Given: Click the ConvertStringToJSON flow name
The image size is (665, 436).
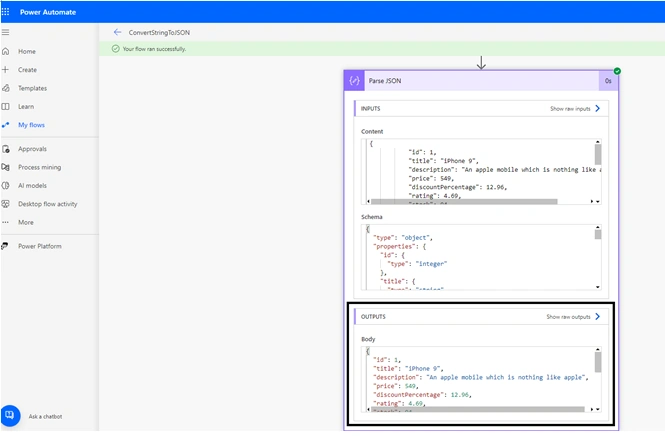Looking at the screenshot, I should (159, 33).
